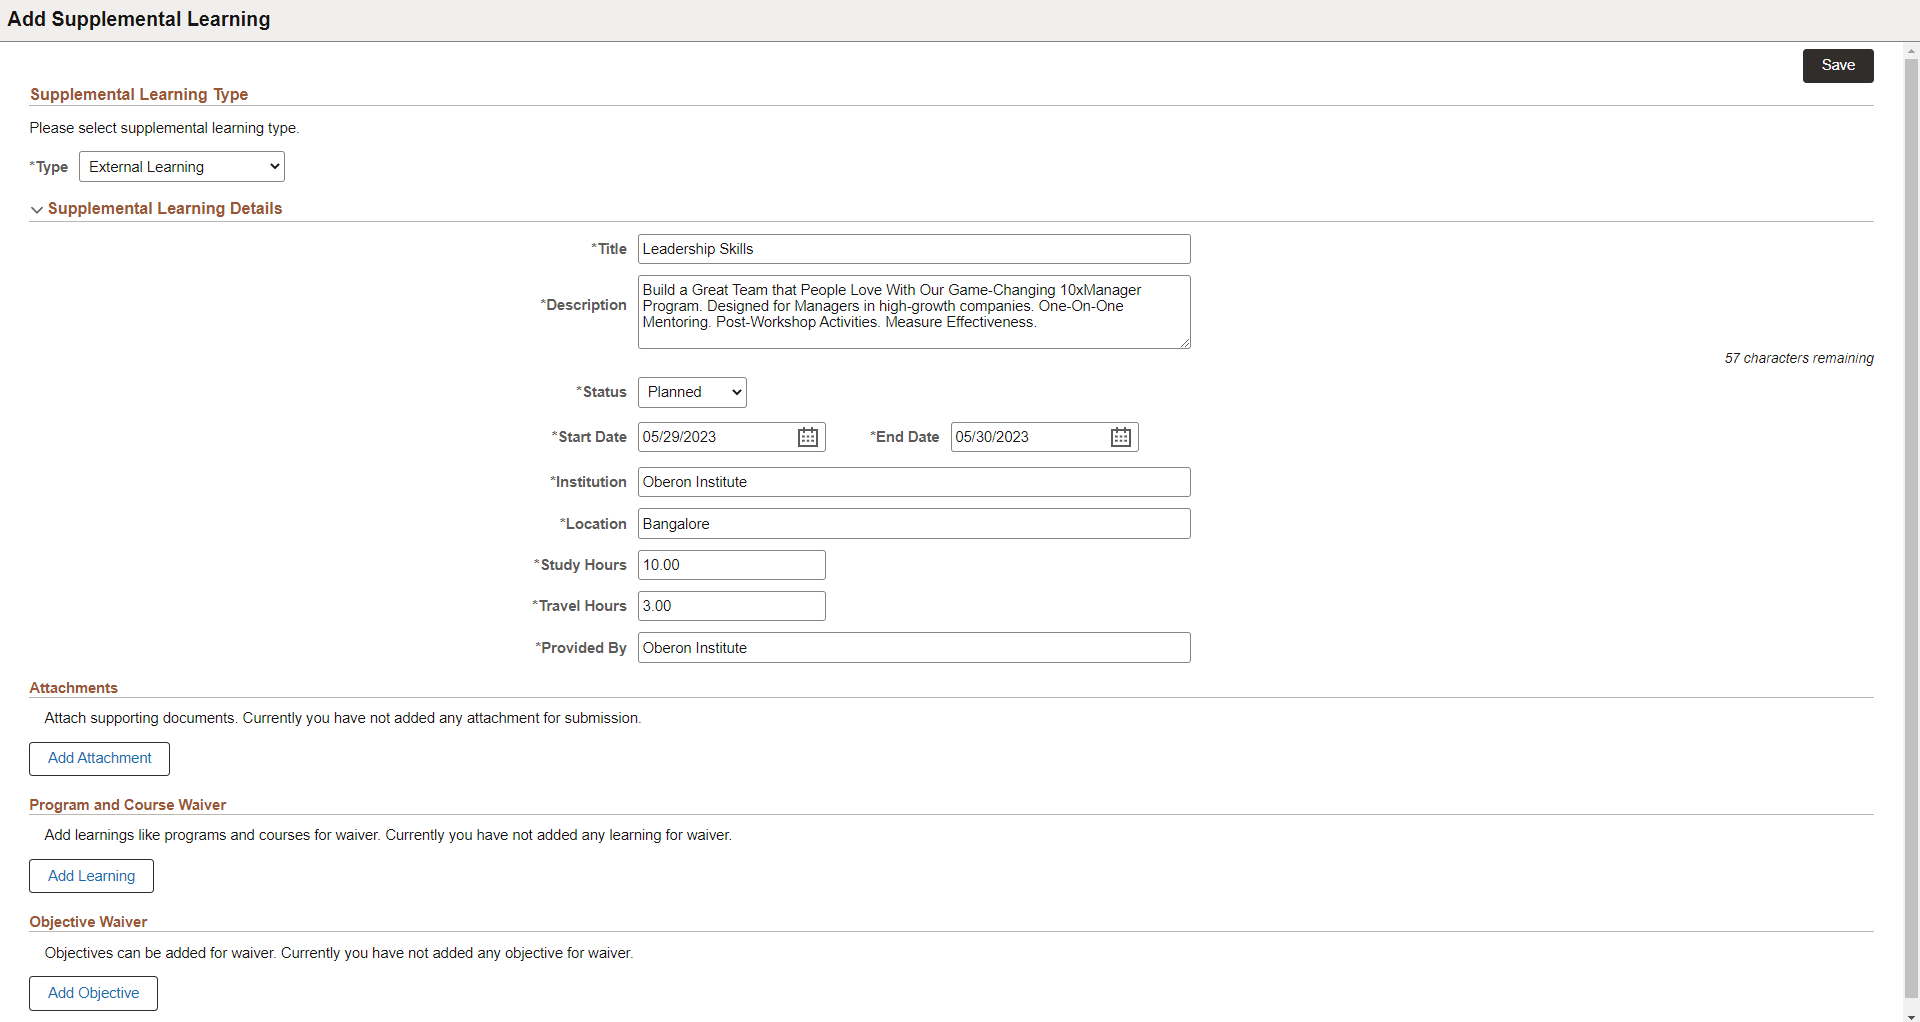Click the vertical scrollbar thumb
Image resolution: width=1920 pixels, height=1022 pixels.
click(1911, 527)
